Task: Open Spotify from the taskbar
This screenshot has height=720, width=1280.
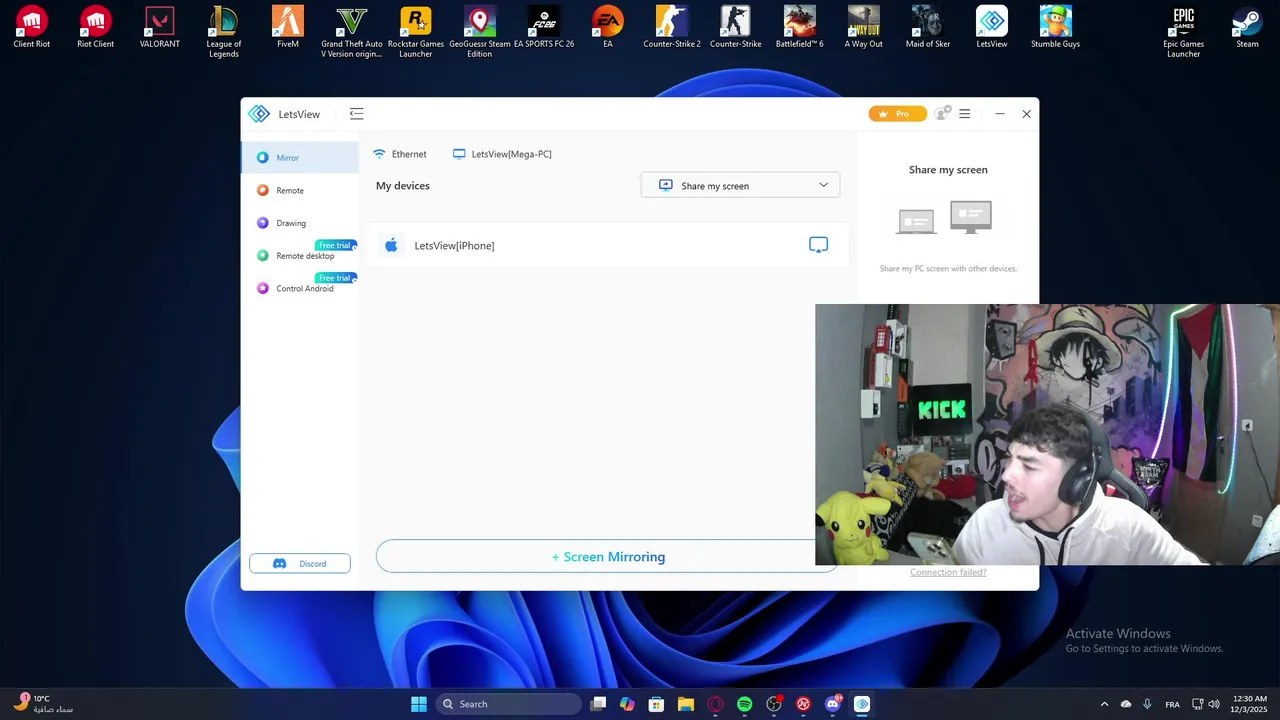Action: pyautogui.click(x=744, y=704)
